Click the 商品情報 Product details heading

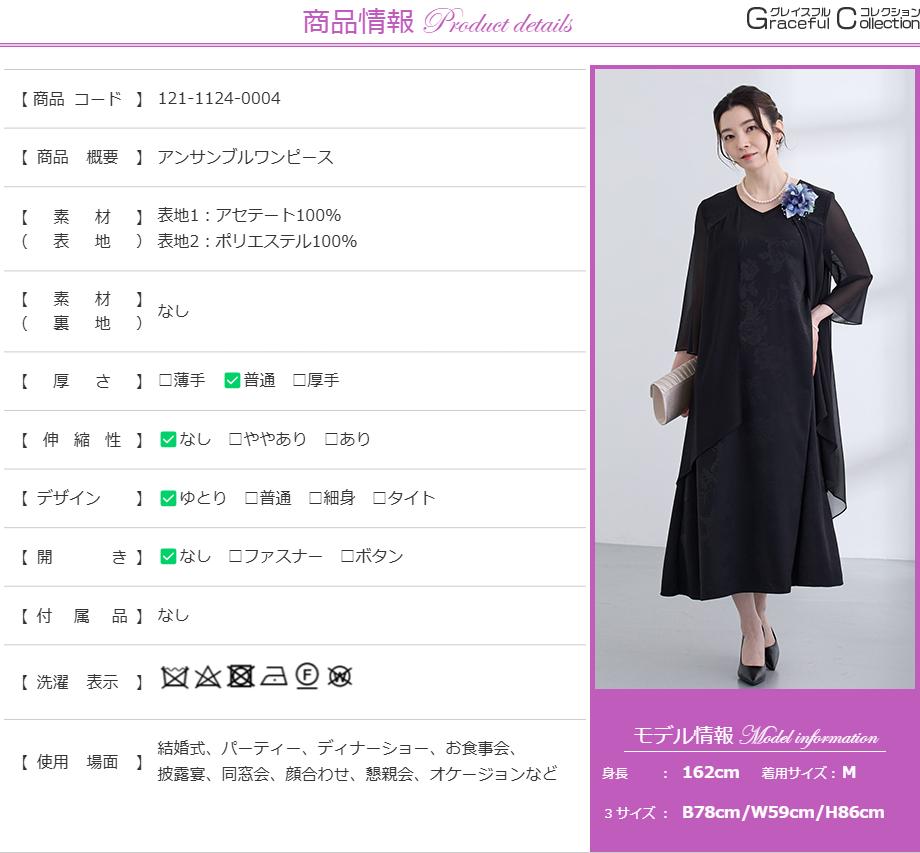(438, 22)
